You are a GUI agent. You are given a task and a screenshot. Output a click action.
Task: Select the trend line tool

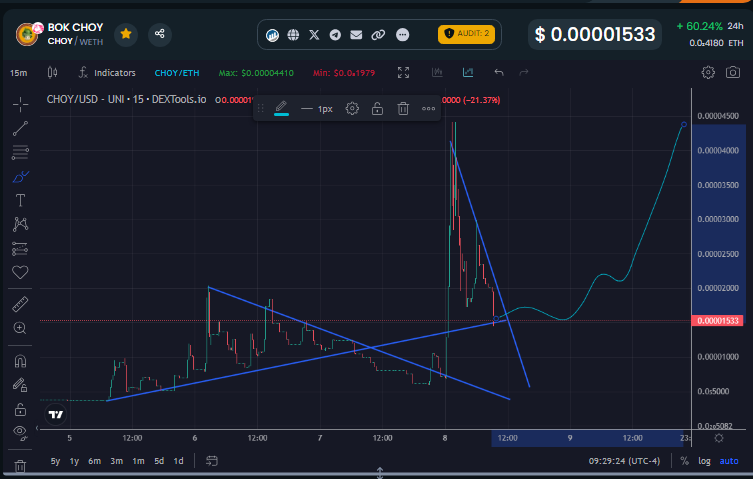pos(20,128)
